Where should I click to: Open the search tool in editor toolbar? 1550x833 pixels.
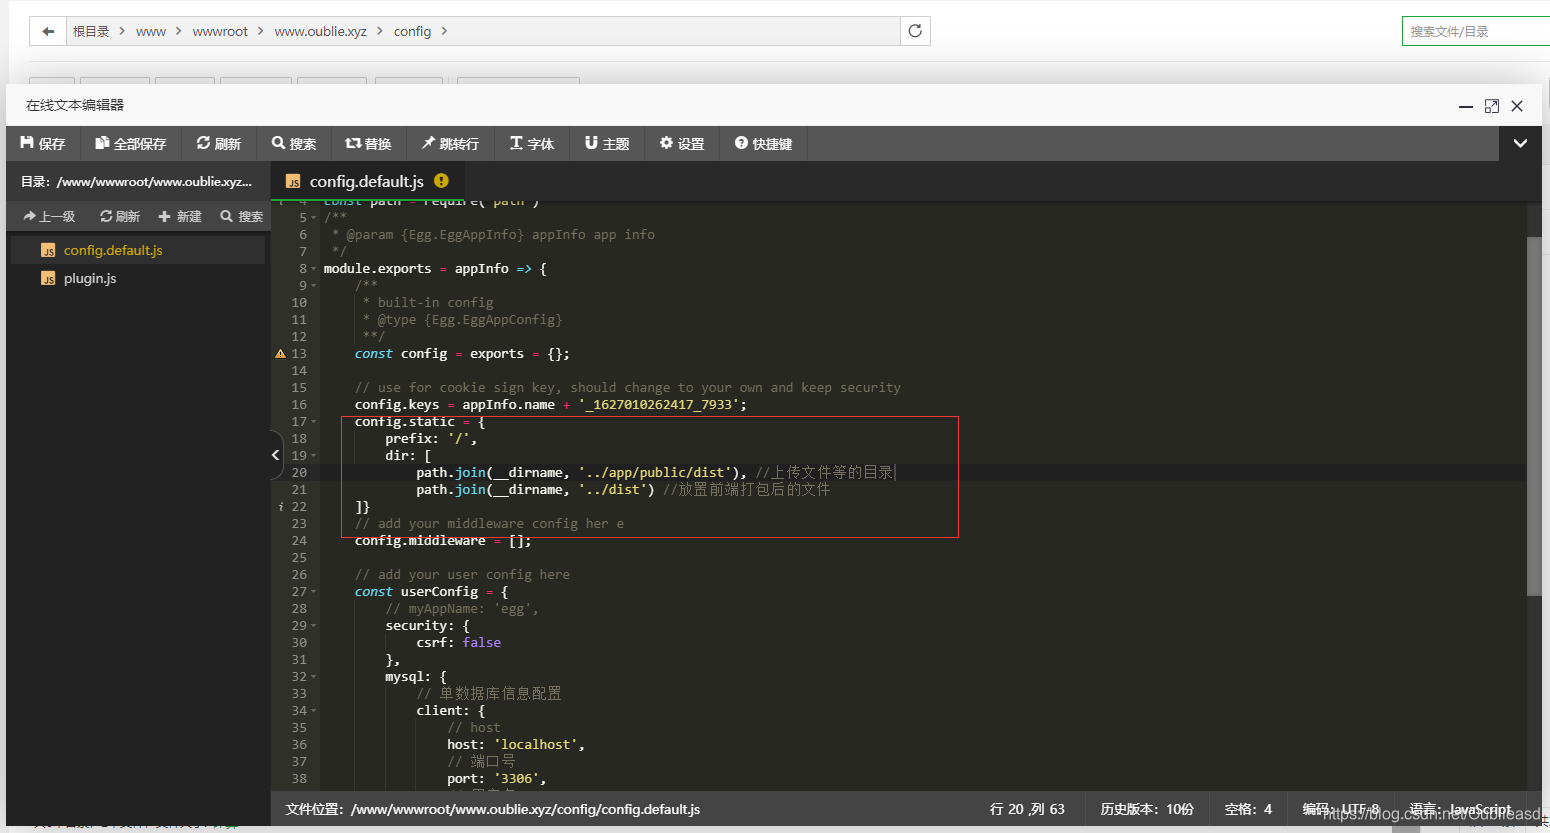294,144
